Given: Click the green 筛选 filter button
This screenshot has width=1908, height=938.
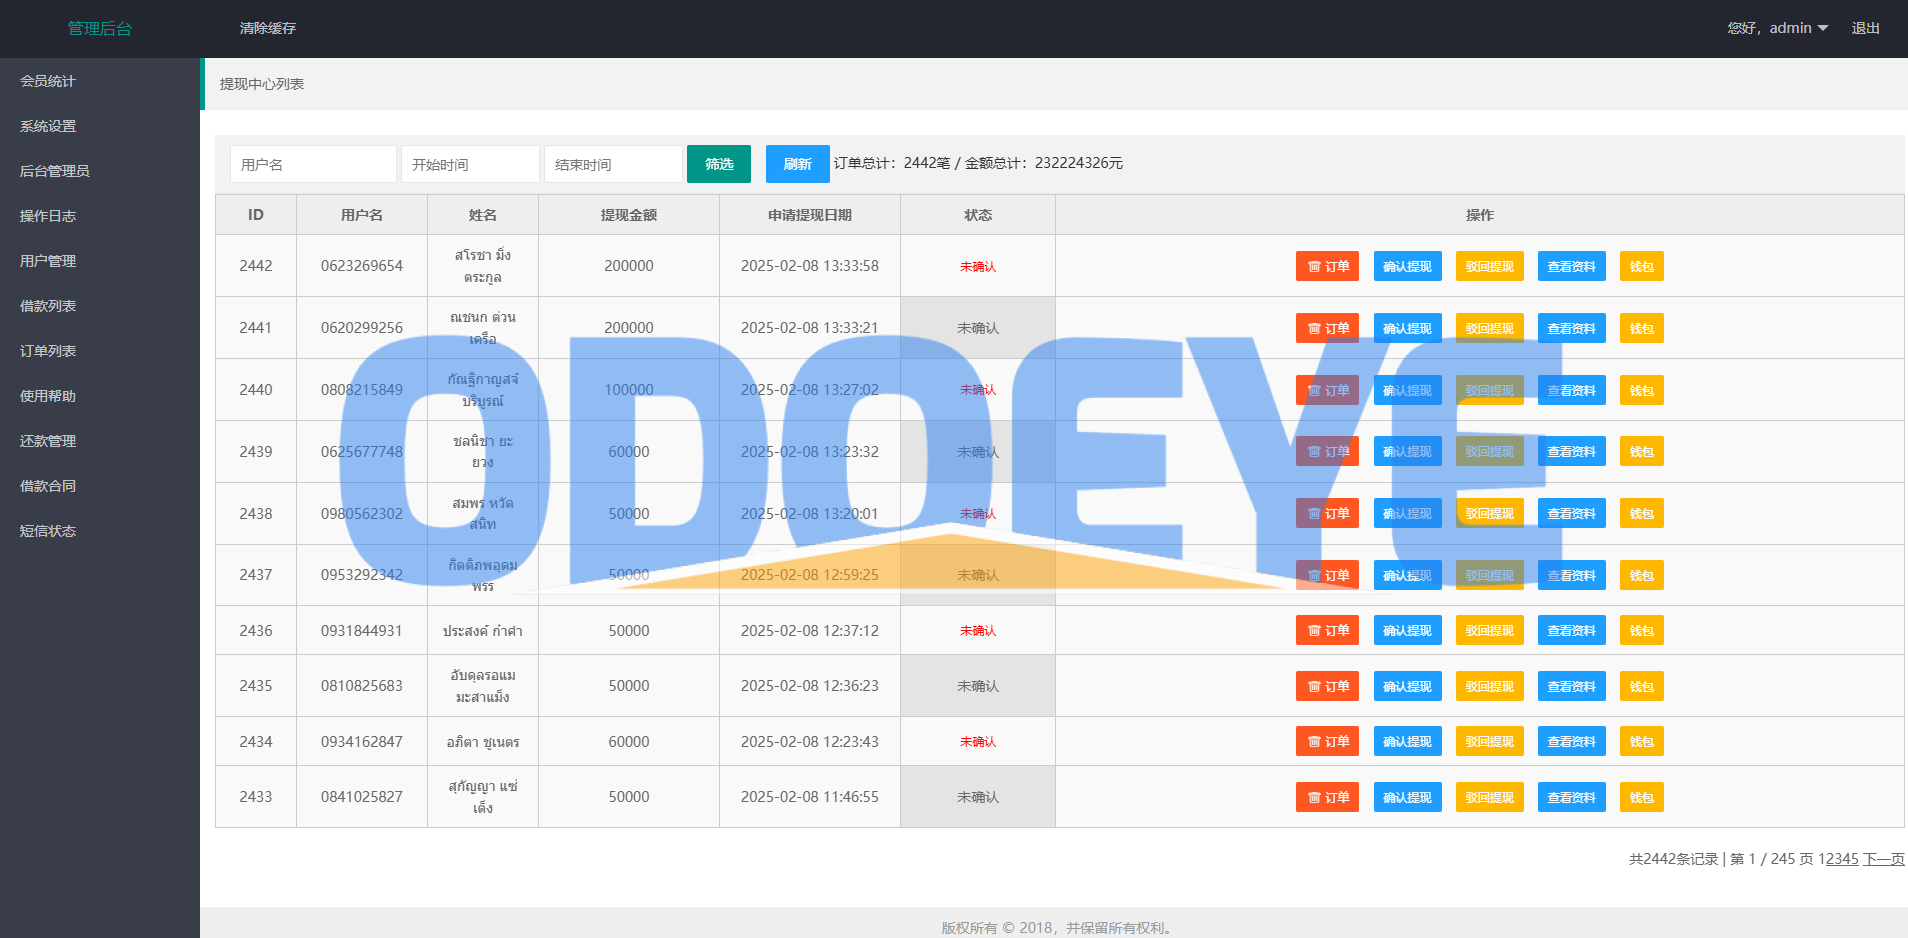Looking at the screenshot, I should click(718, 164).
